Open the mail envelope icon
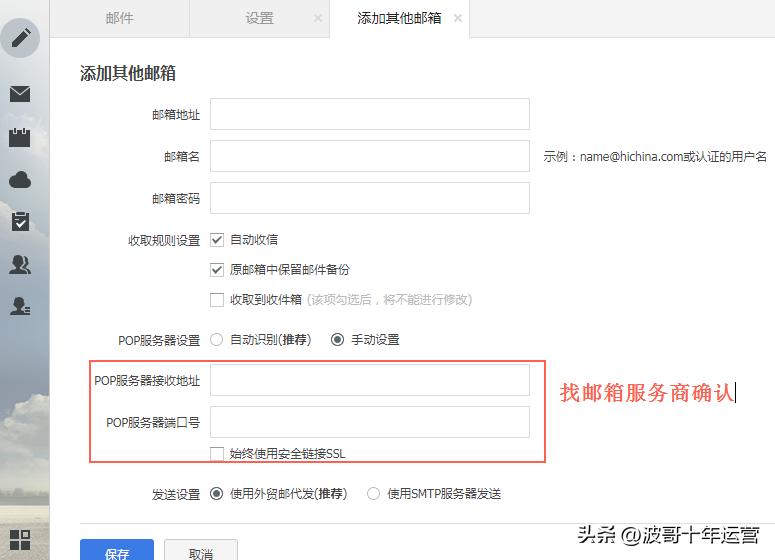The height and width of the screenshot is (560, 775). (20, 93)
